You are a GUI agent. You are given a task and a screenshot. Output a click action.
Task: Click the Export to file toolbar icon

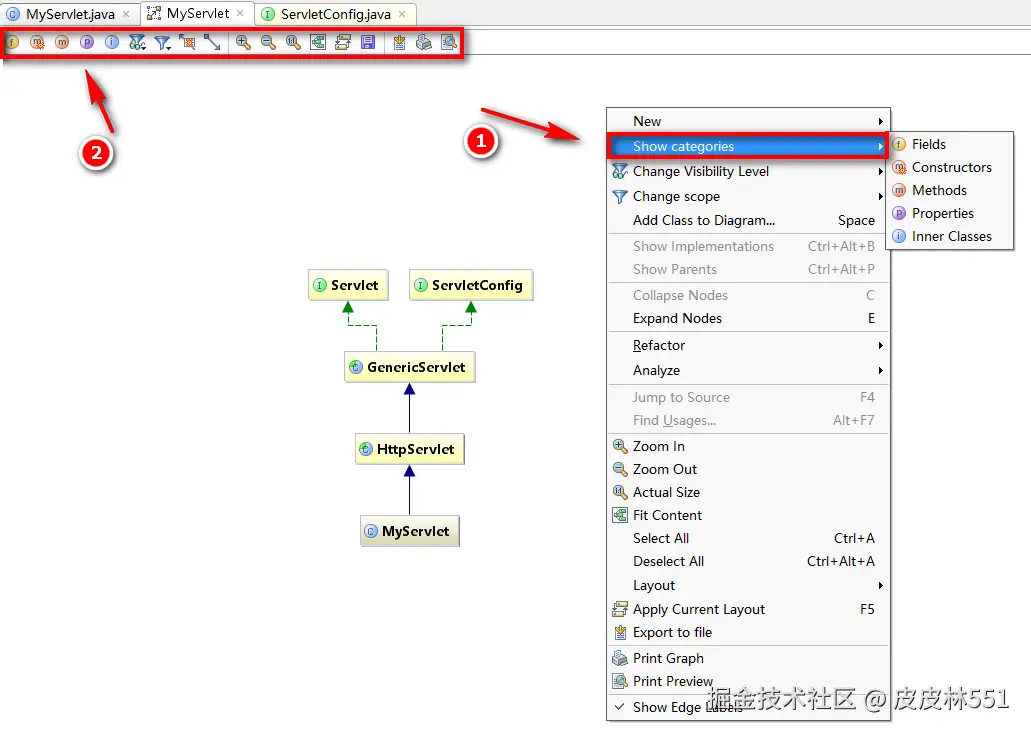(399, 43)
